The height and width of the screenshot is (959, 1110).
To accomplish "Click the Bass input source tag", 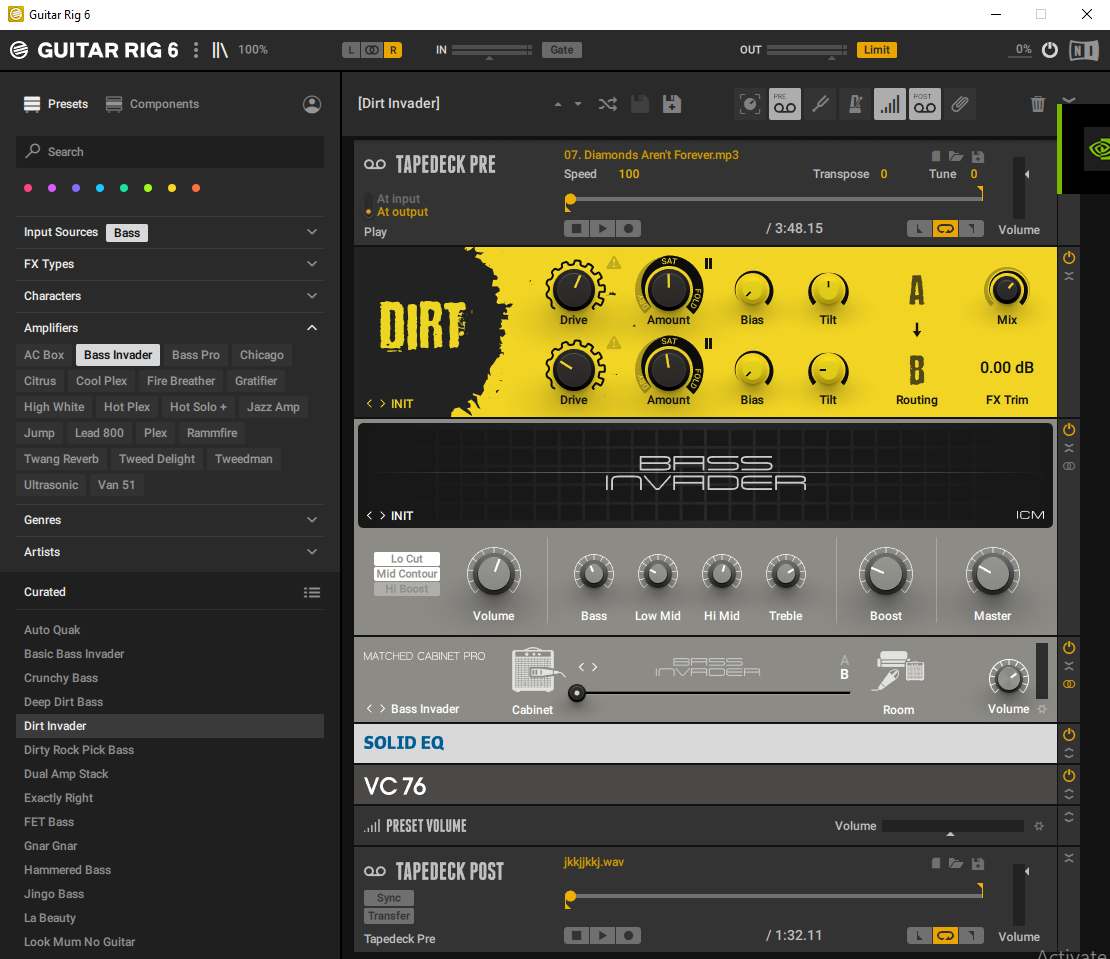I will tap(127, 233).
